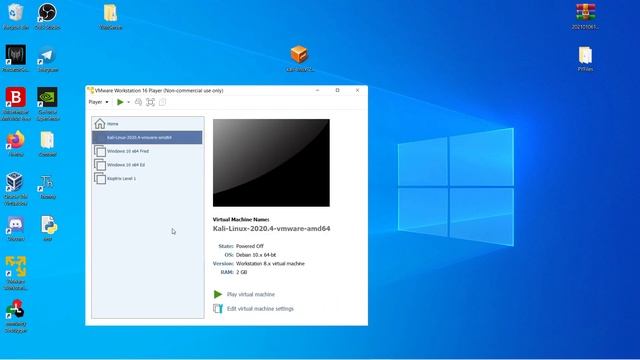The image size is (640, 360).
Task: Select the Typora desktop icon
Action: [x=47, y=187]
